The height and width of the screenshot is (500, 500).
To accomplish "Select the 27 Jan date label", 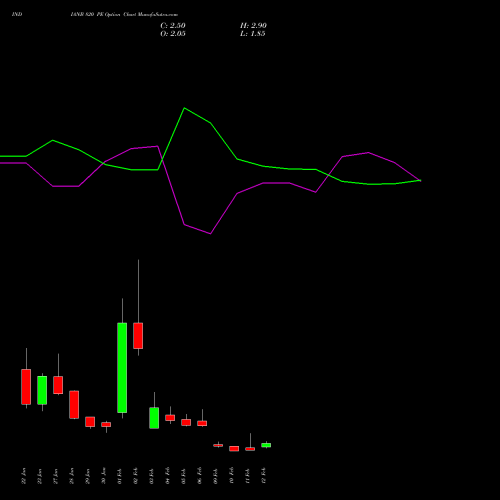I will click(56, 476).
